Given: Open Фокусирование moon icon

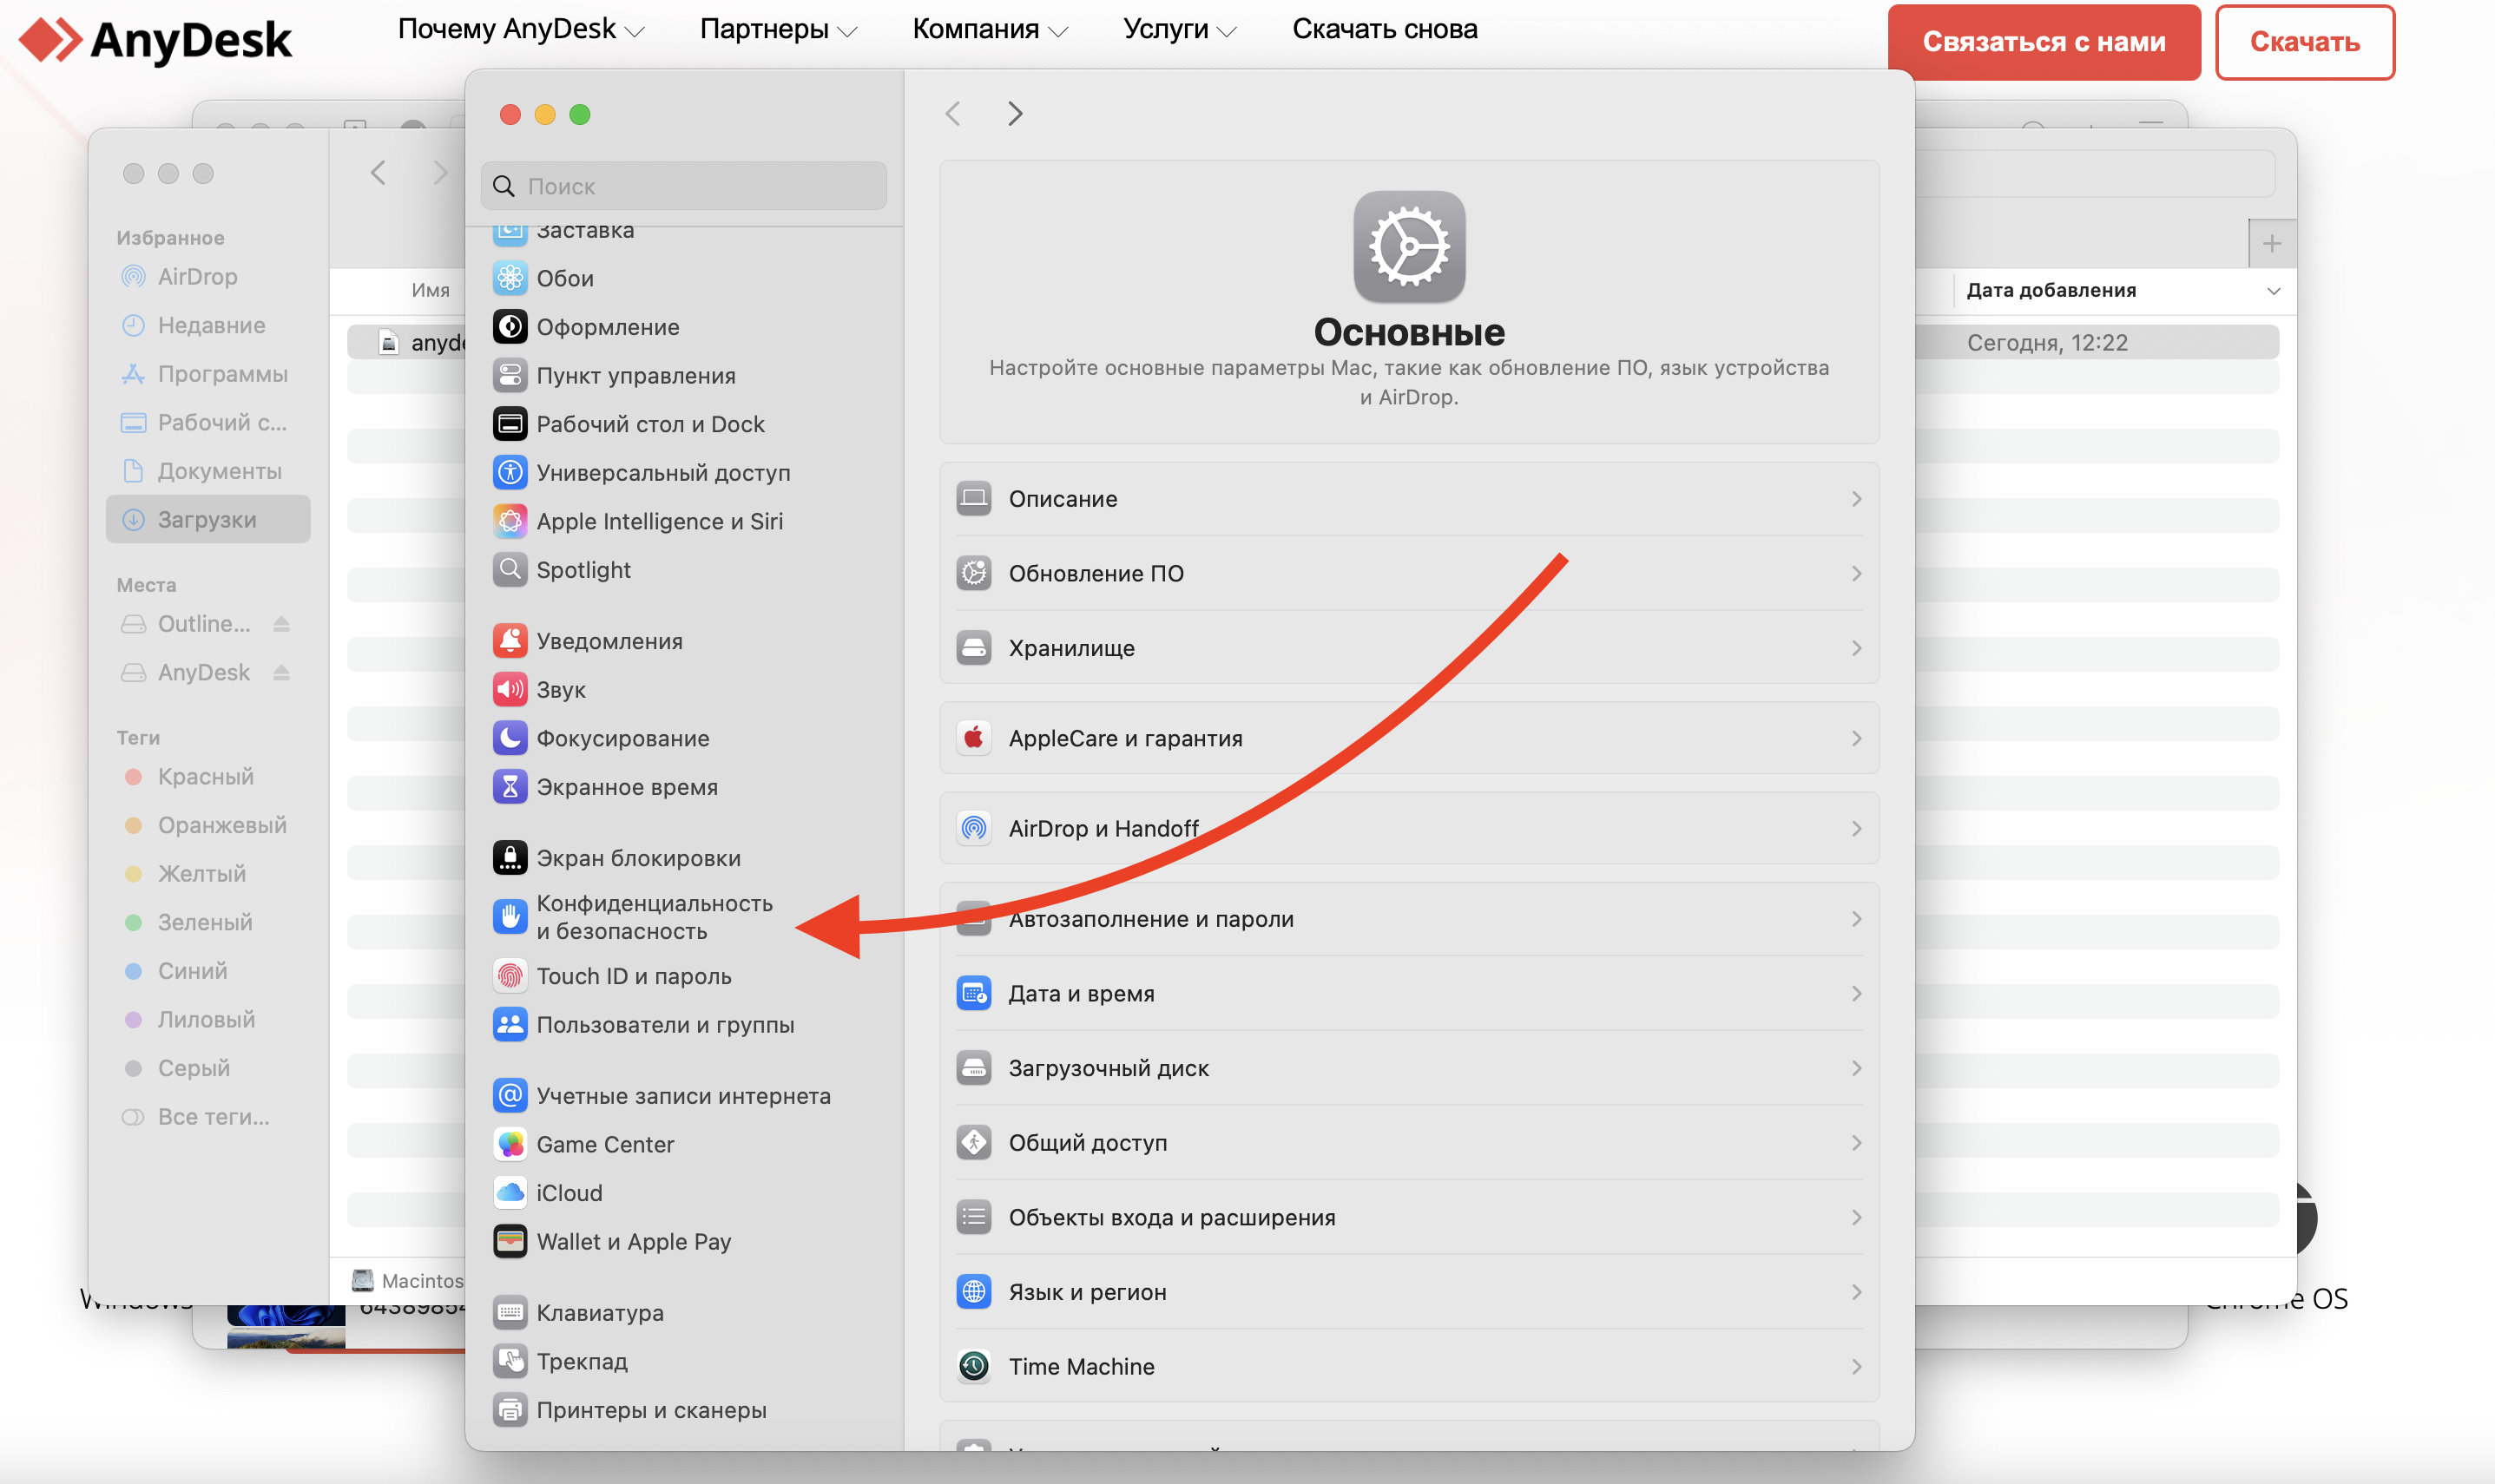Looking at the screenshot, I should pyautogui.click(x=510, y=738).
